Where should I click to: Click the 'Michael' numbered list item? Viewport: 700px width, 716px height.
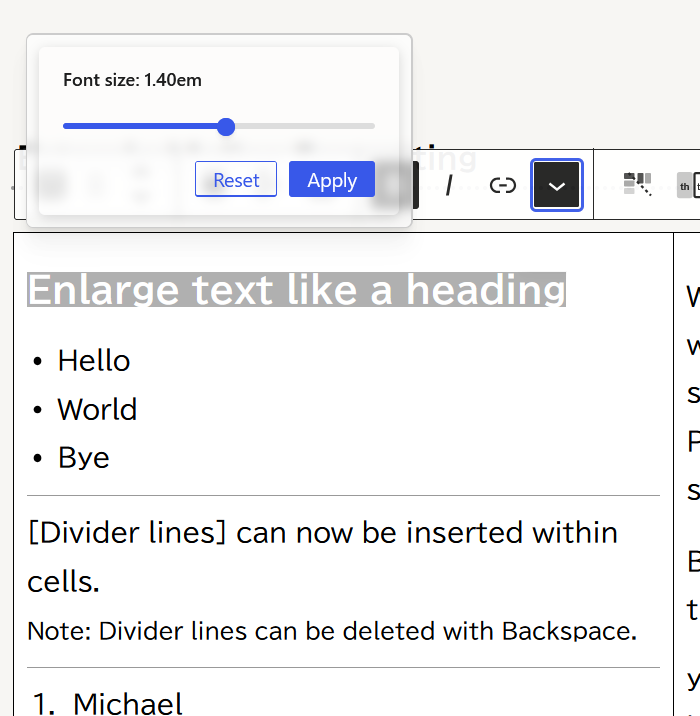128,703
